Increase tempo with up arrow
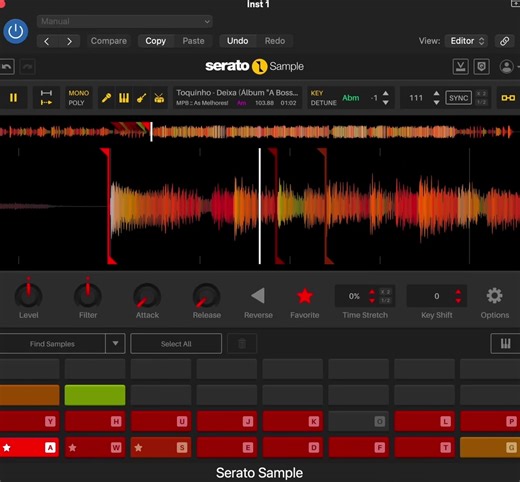This screenshot has width=520, height=482. click(436, 93)
